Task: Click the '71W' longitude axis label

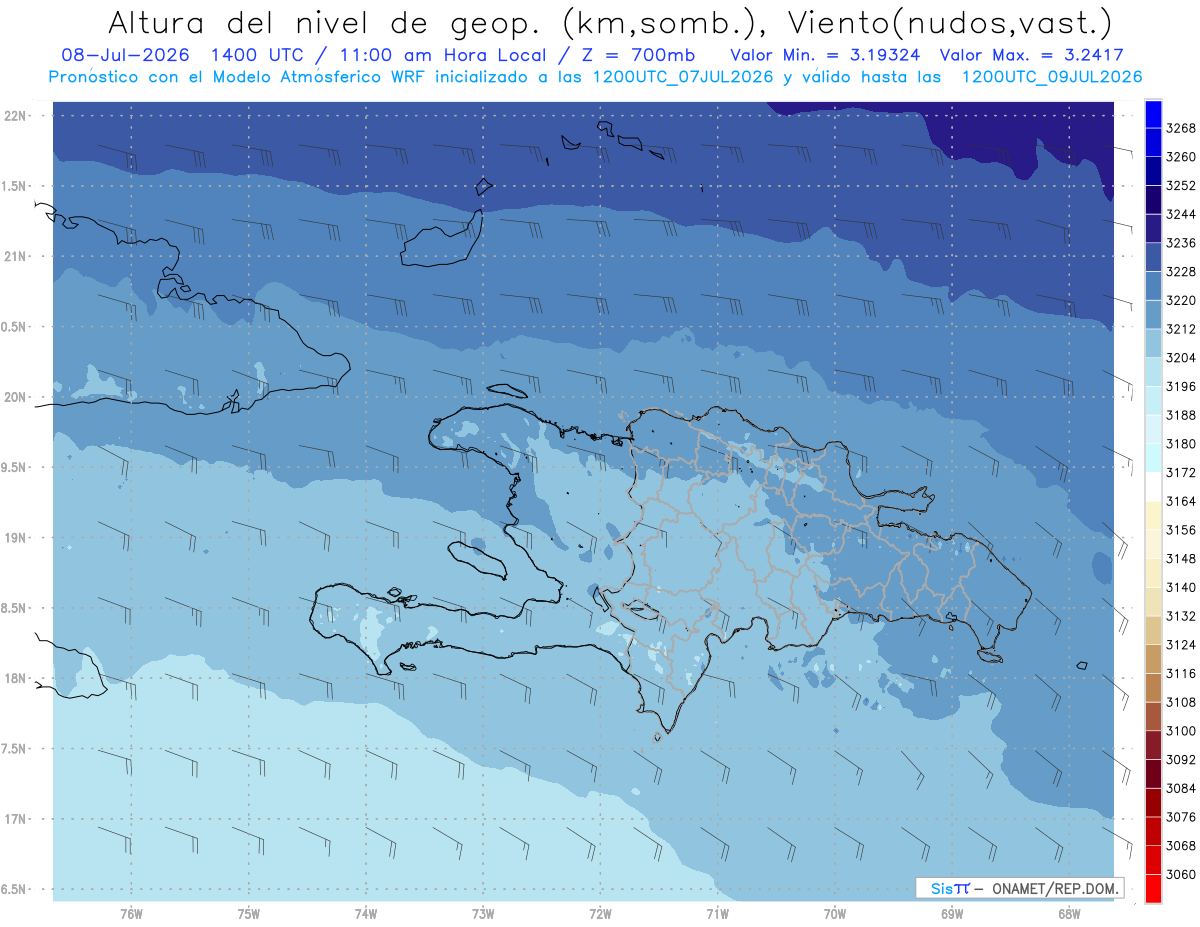Action: pyautogui.click(x=717, y=914)
